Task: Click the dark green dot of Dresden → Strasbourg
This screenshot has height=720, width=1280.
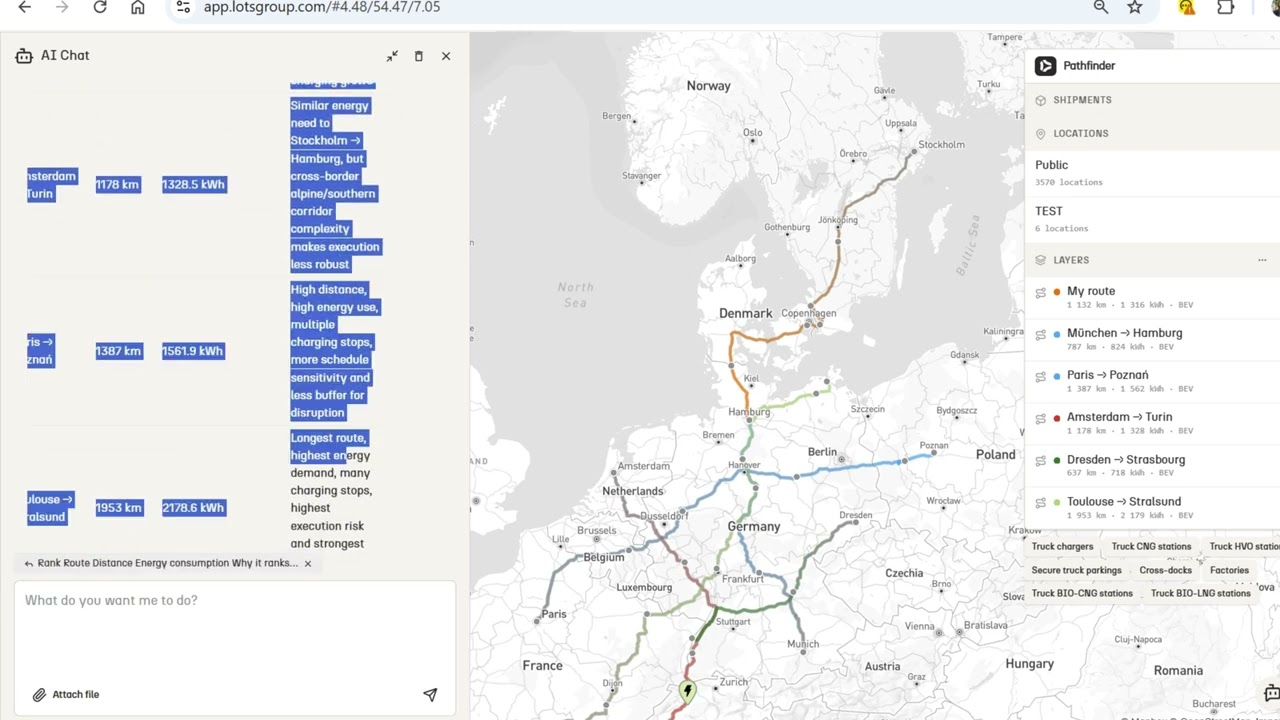Action: pyautogui.click(x=1057, y=460)
